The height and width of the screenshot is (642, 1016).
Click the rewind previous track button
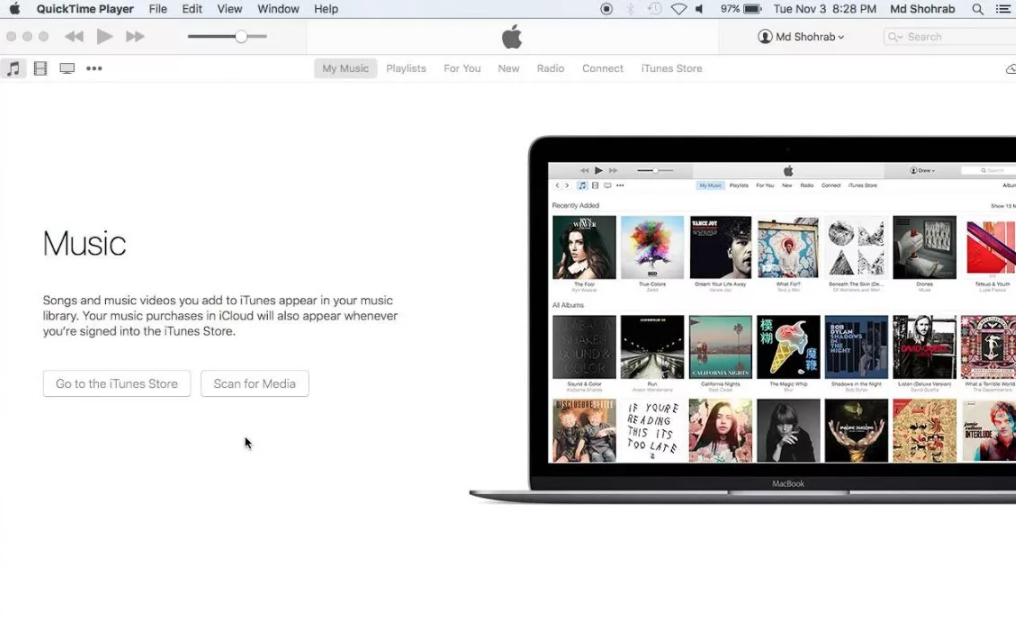pos(74,37)
